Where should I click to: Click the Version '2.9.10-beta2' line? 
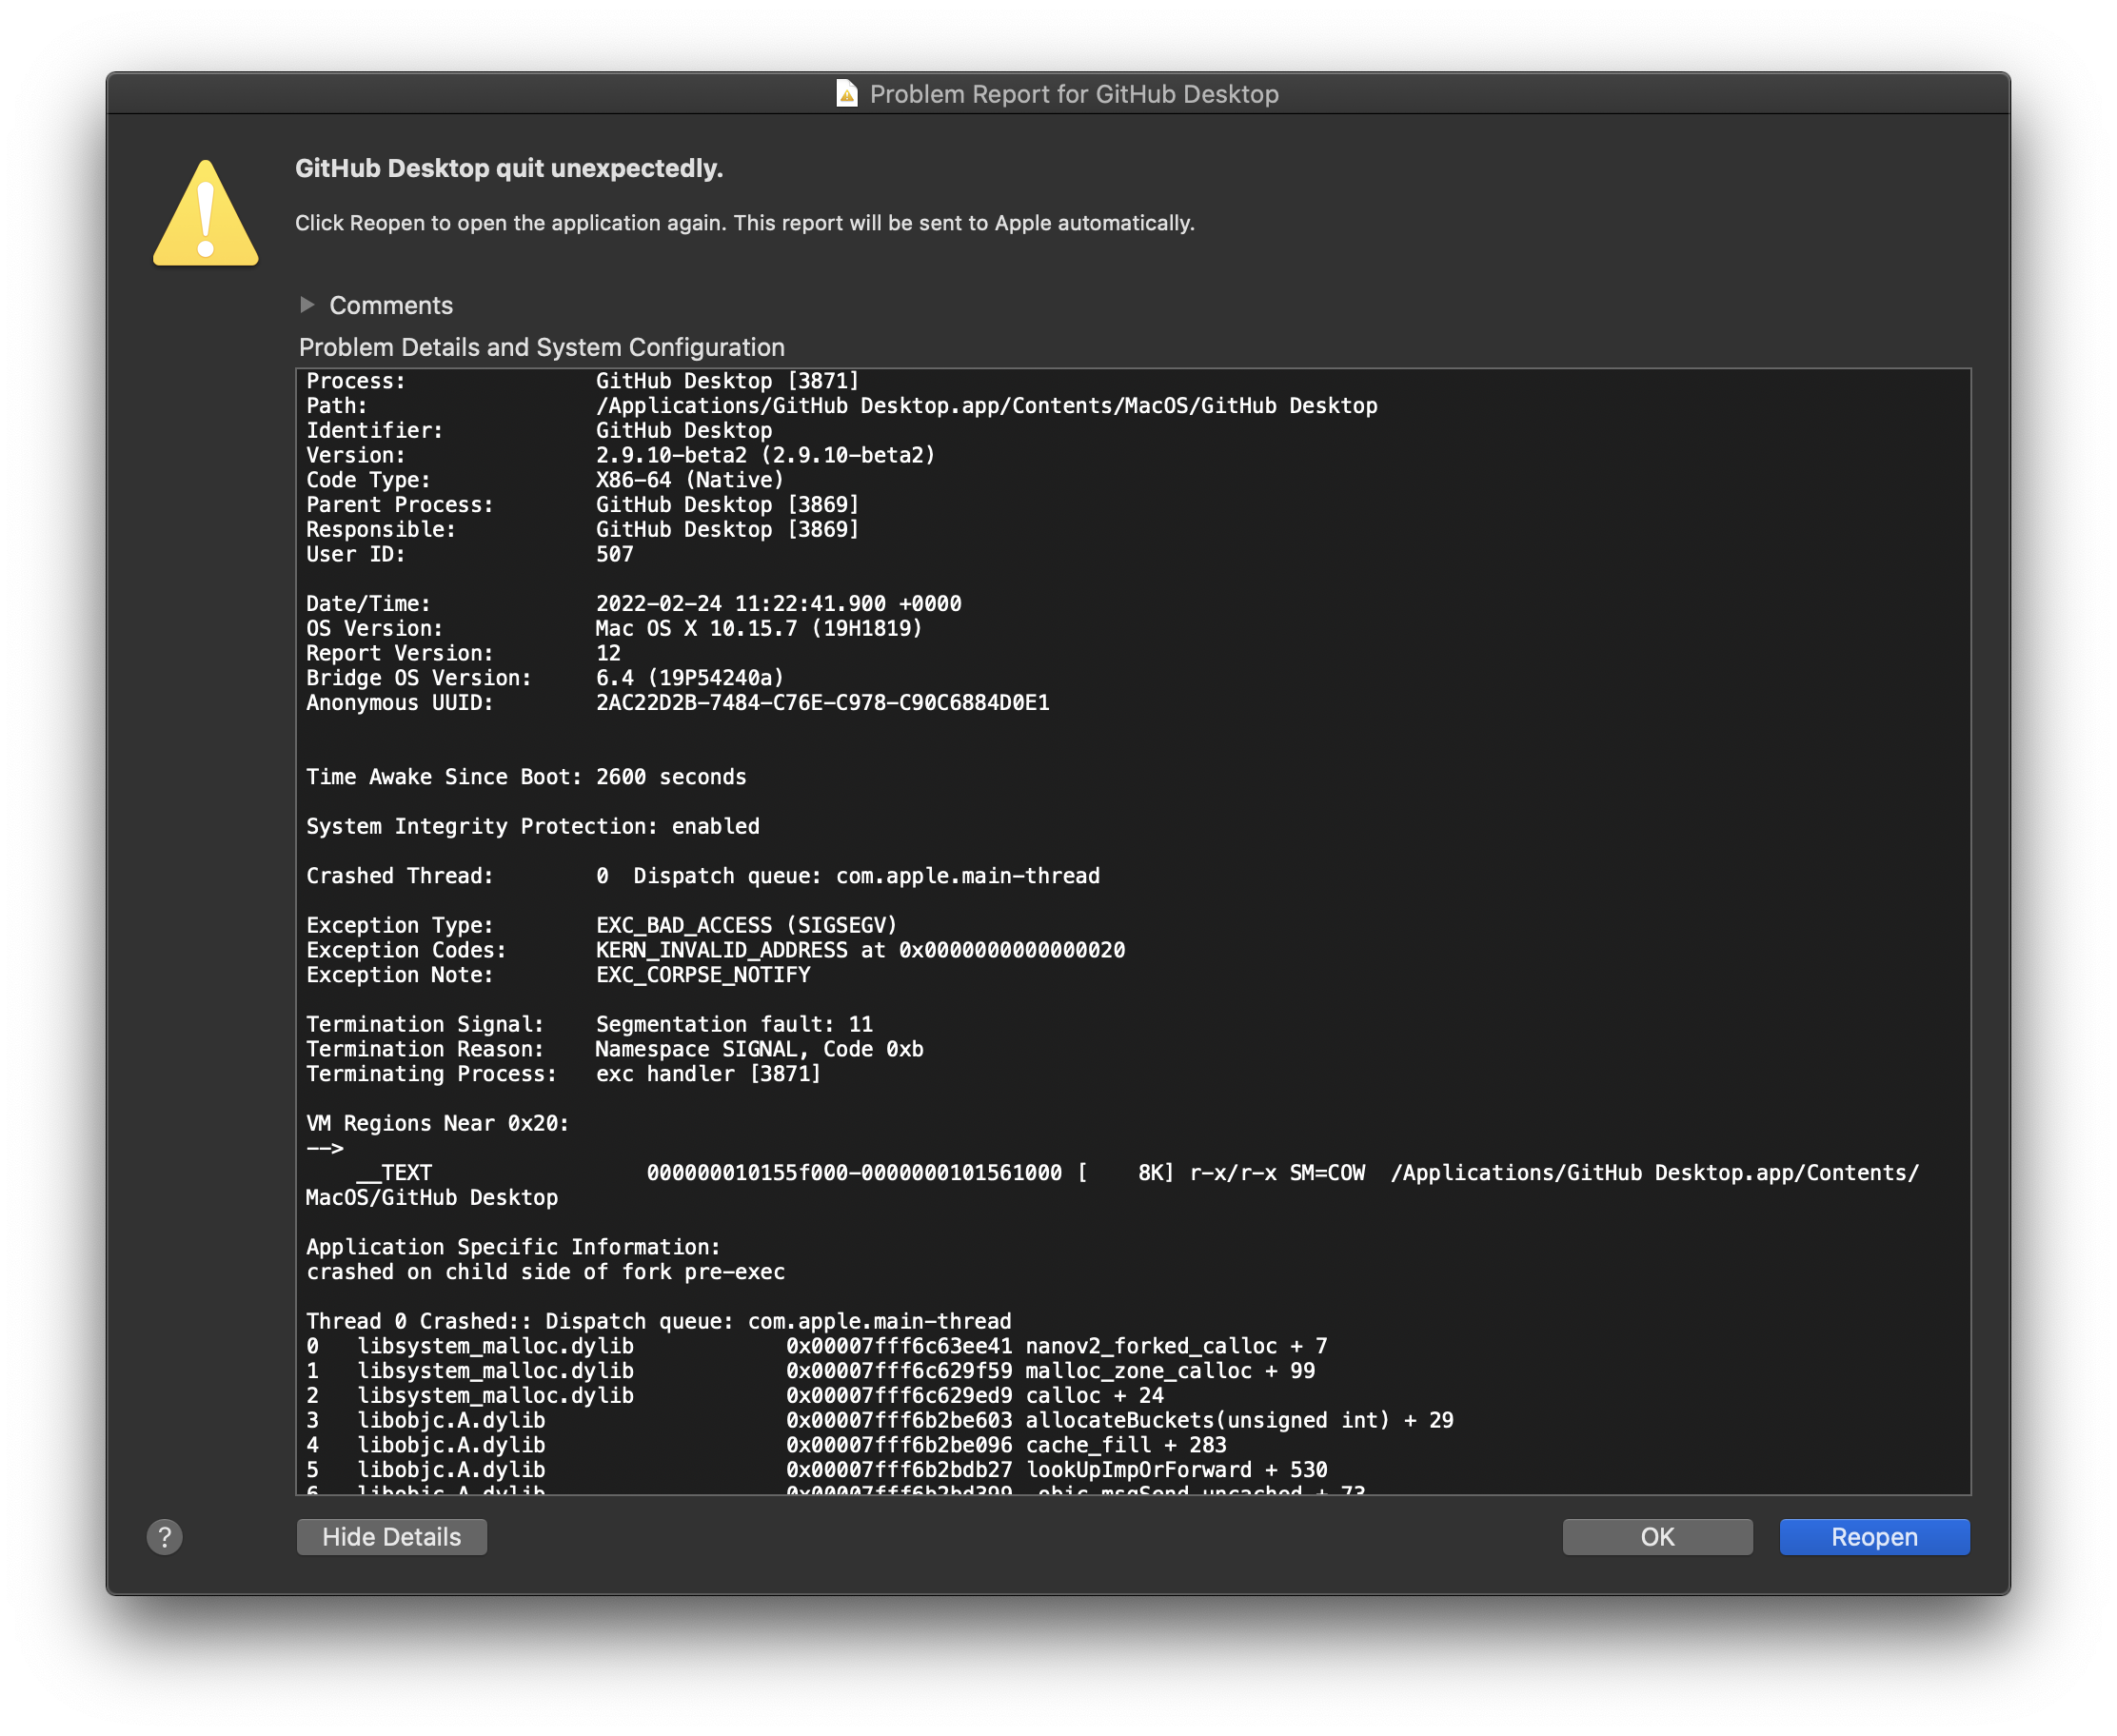coord(620,455)
